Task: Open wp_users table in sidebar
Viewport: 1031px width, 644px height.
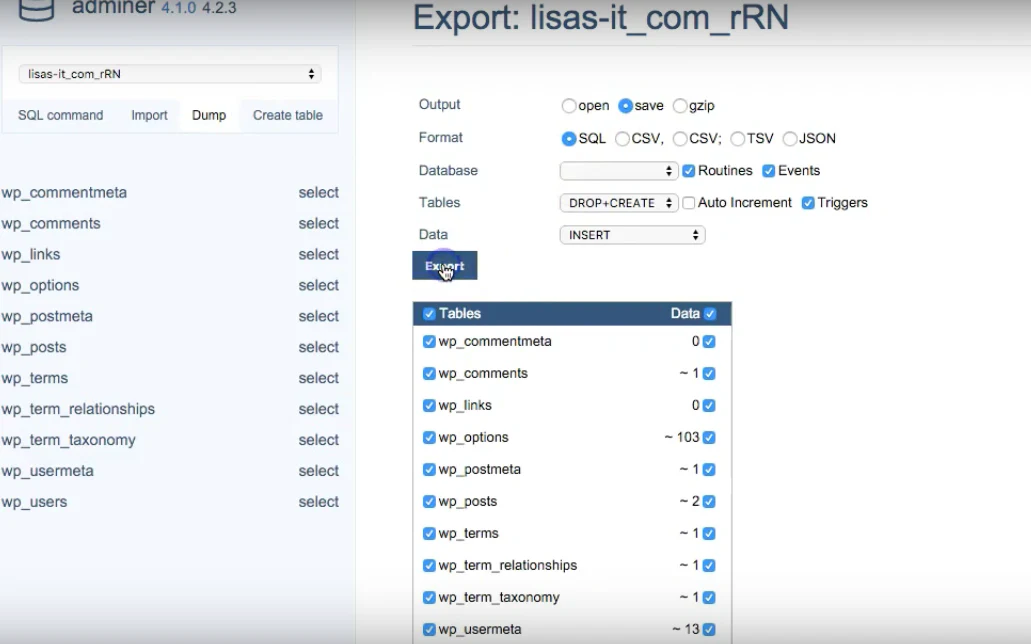Action: [x=34, y=502]
